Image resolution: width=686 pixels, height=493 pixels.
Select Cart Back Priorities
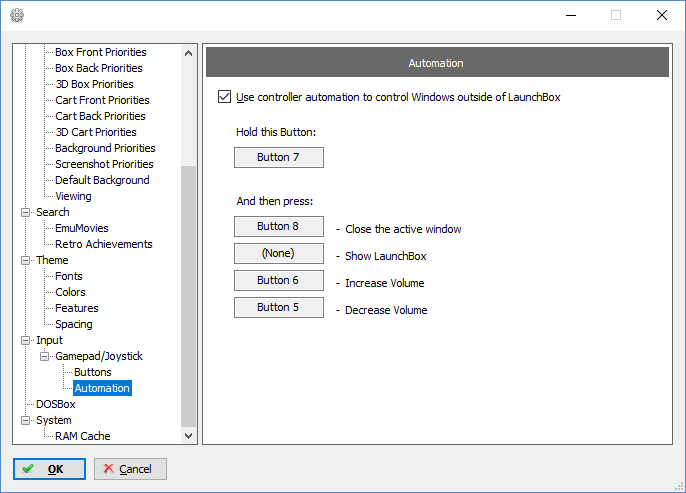(x=100, y=116)
